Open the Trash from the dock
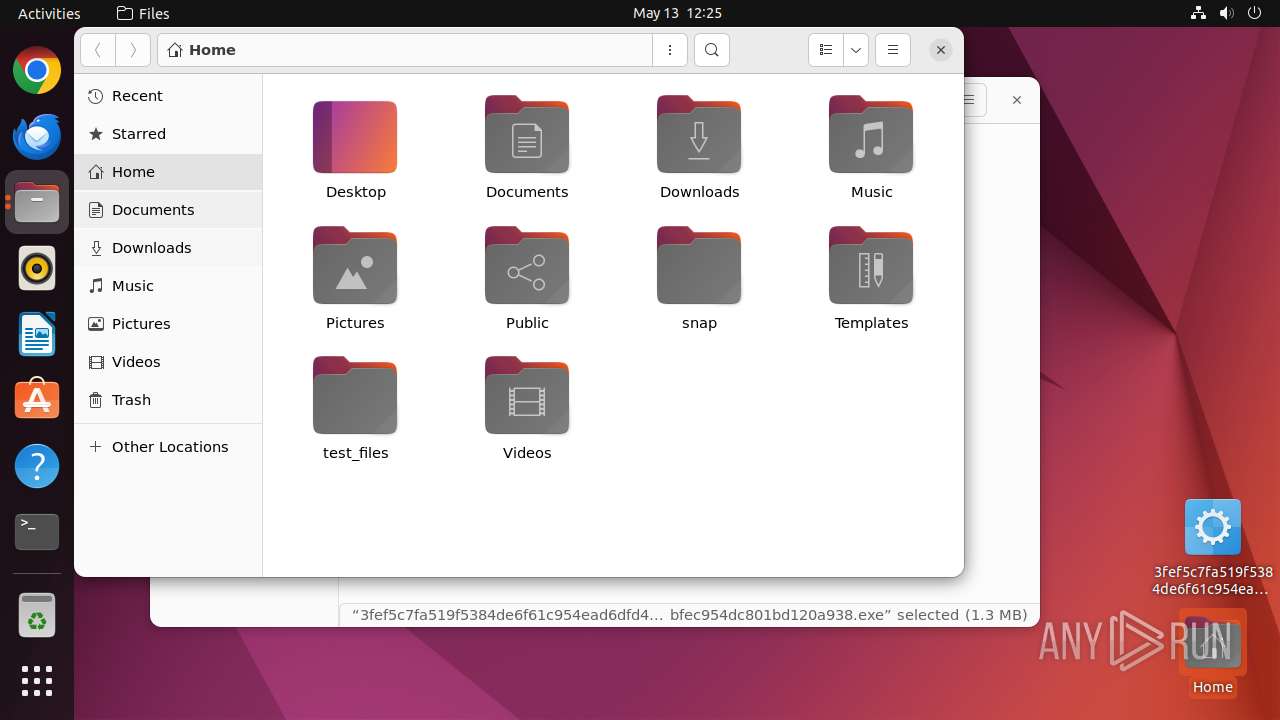1280x720 pixels. click(37, 616)
